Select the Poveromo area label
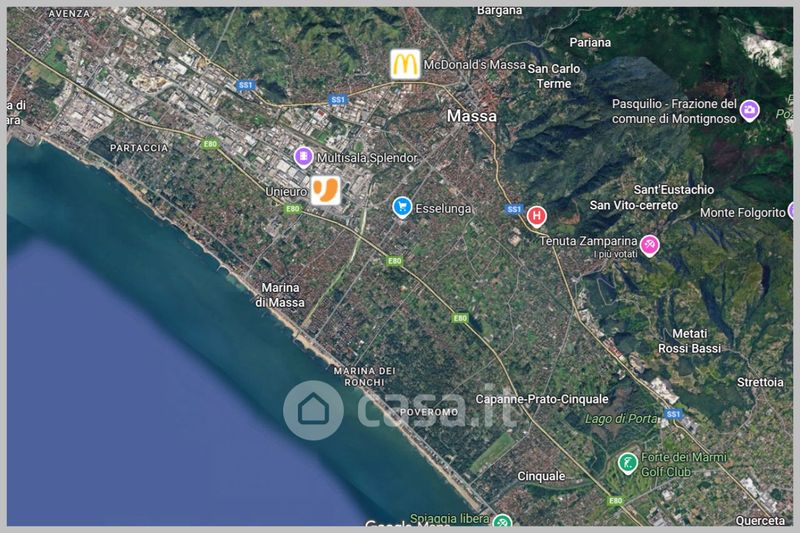This screenshot has width=800, height=533. point(429,412)
